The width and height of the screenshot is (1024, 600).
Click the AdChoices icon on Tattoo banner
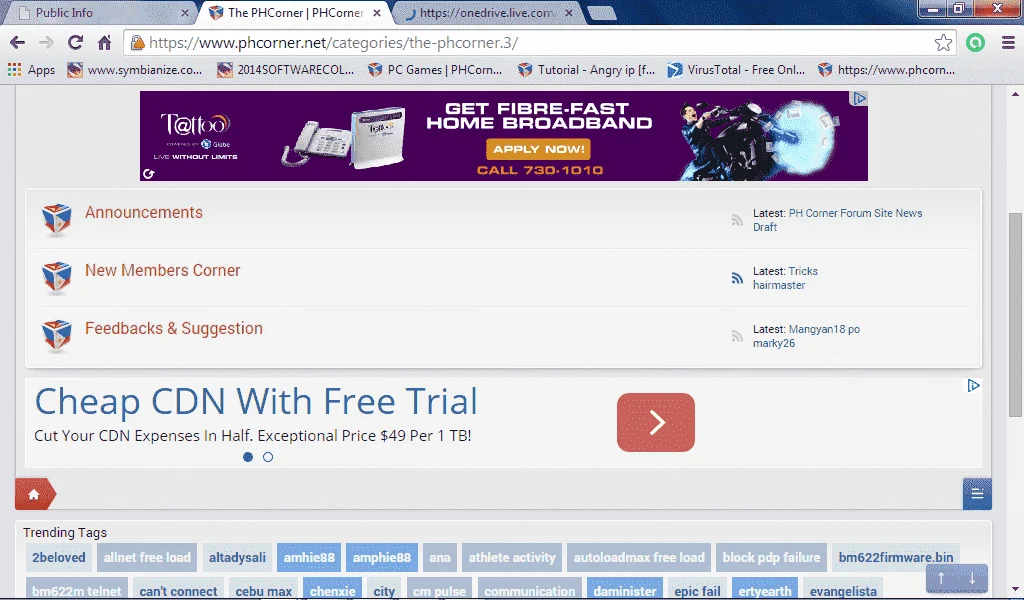859,98
